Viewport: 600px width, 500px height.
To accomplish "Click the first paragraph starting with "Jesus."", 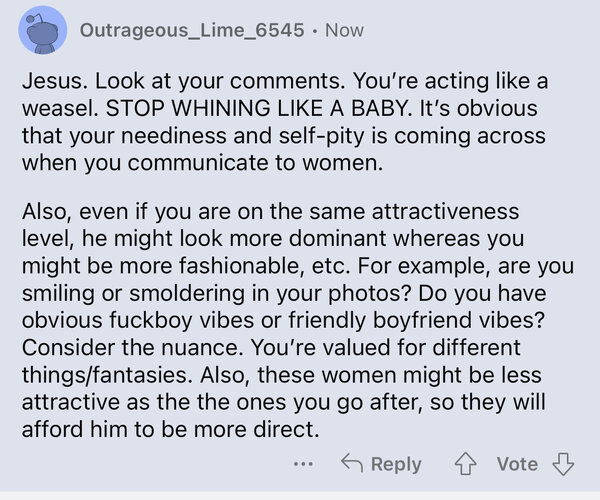I will click(x=285, y=122).
